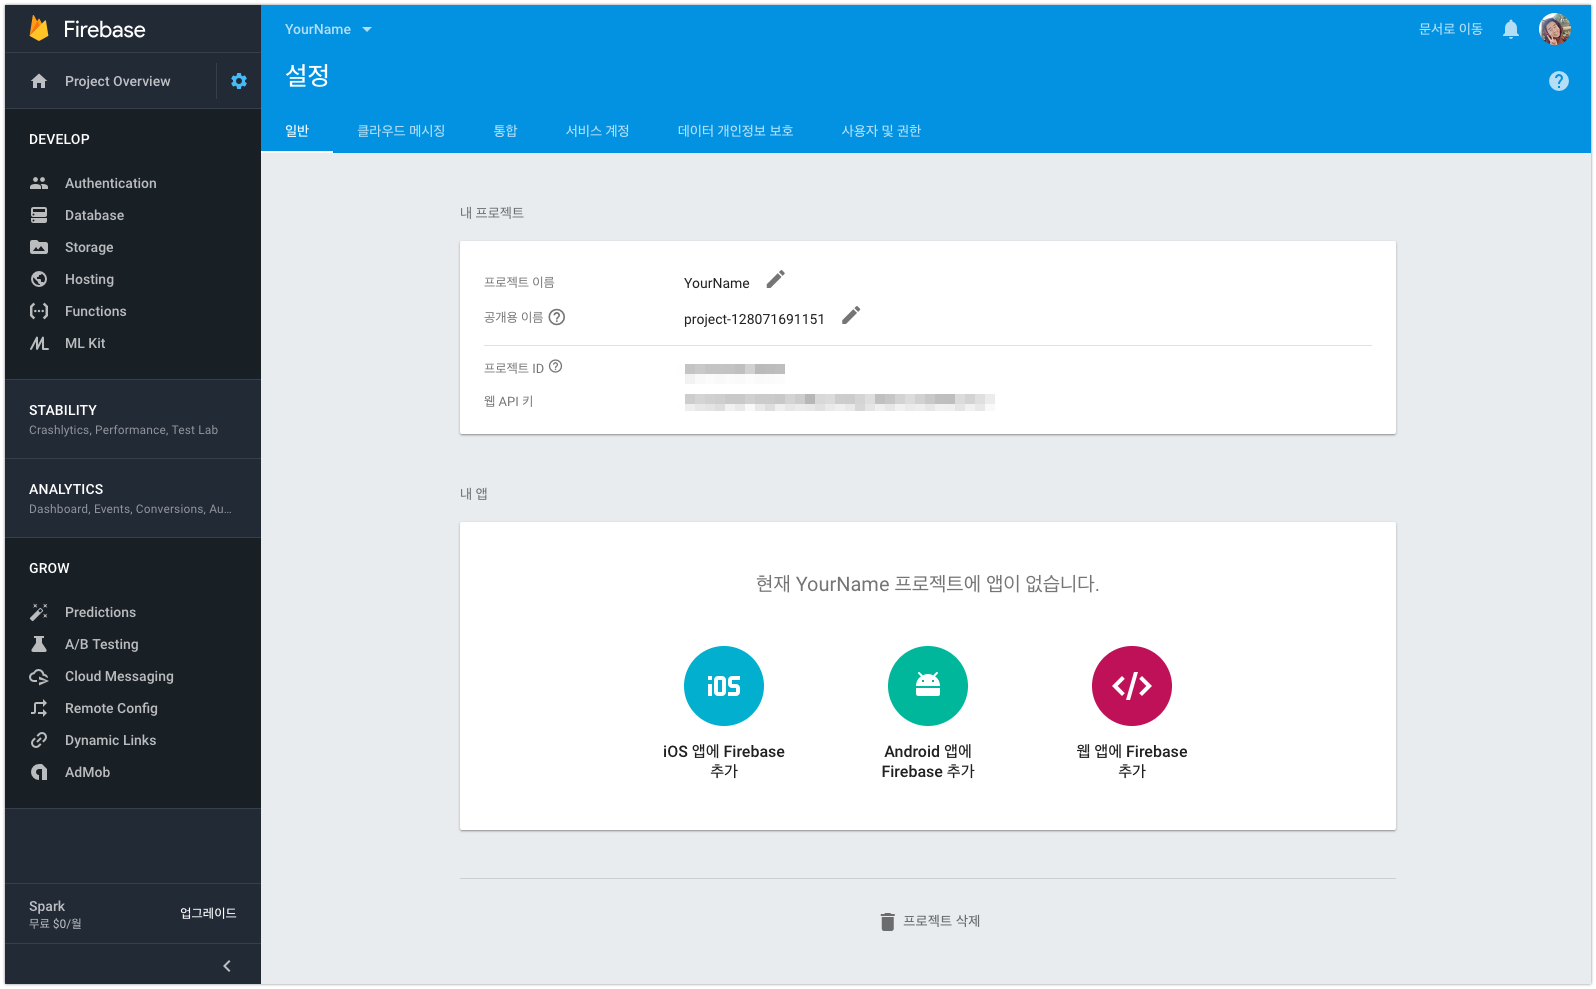Click the Functions brackets icon

(39, 311)
